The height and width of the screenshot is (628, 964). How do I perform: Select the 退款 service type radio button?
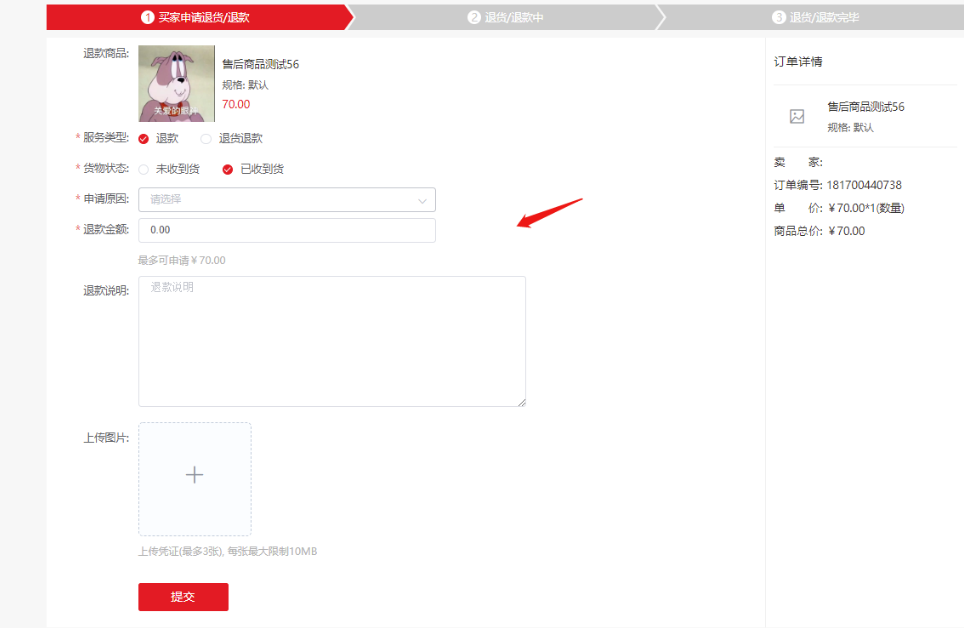(x=144, y=139)
